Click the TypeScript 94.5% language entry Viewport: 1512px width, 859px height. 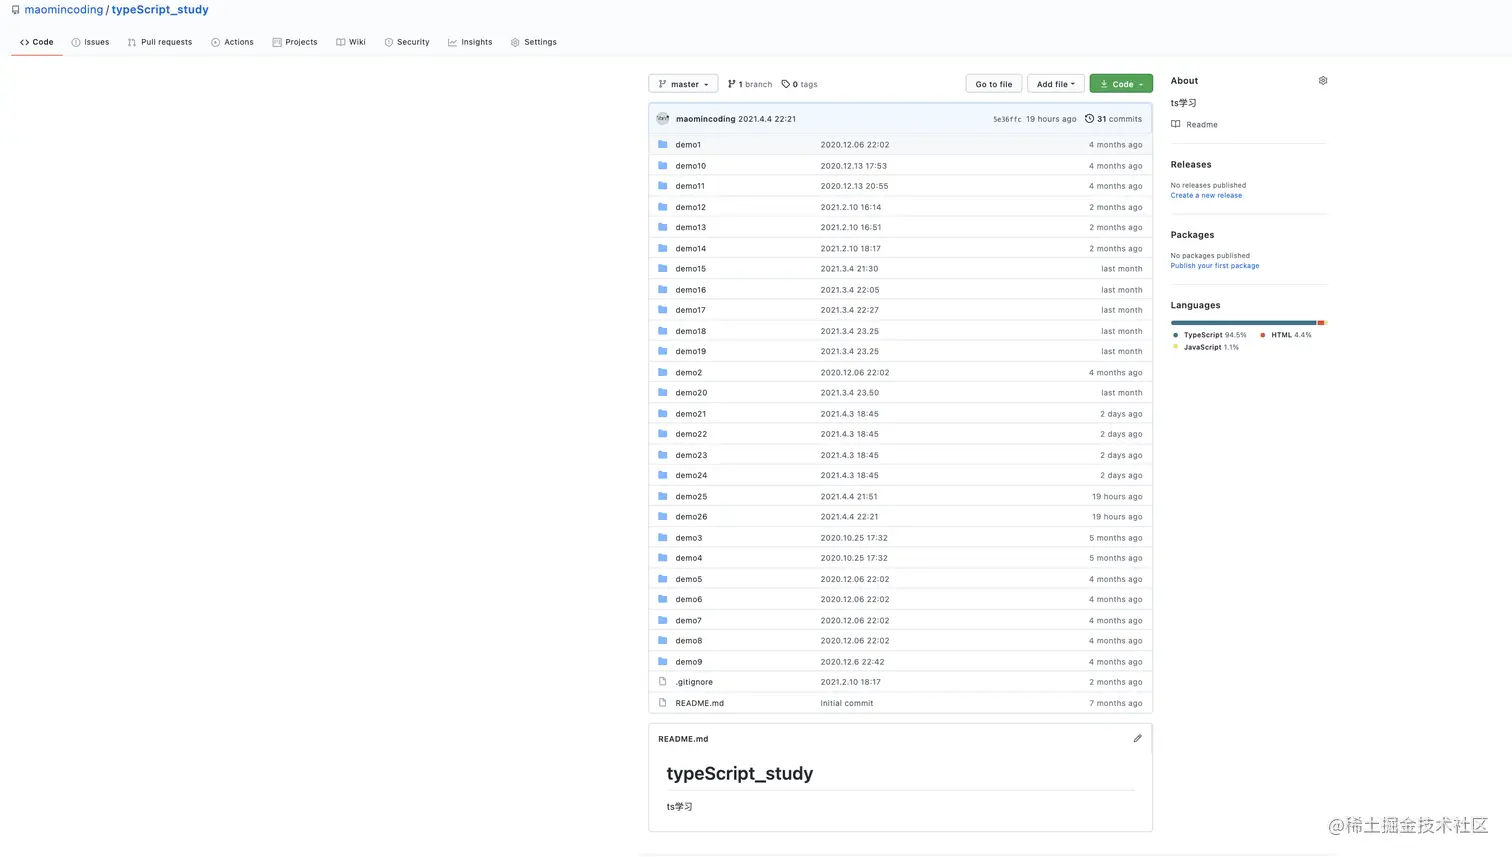[x=1210, y=335]
